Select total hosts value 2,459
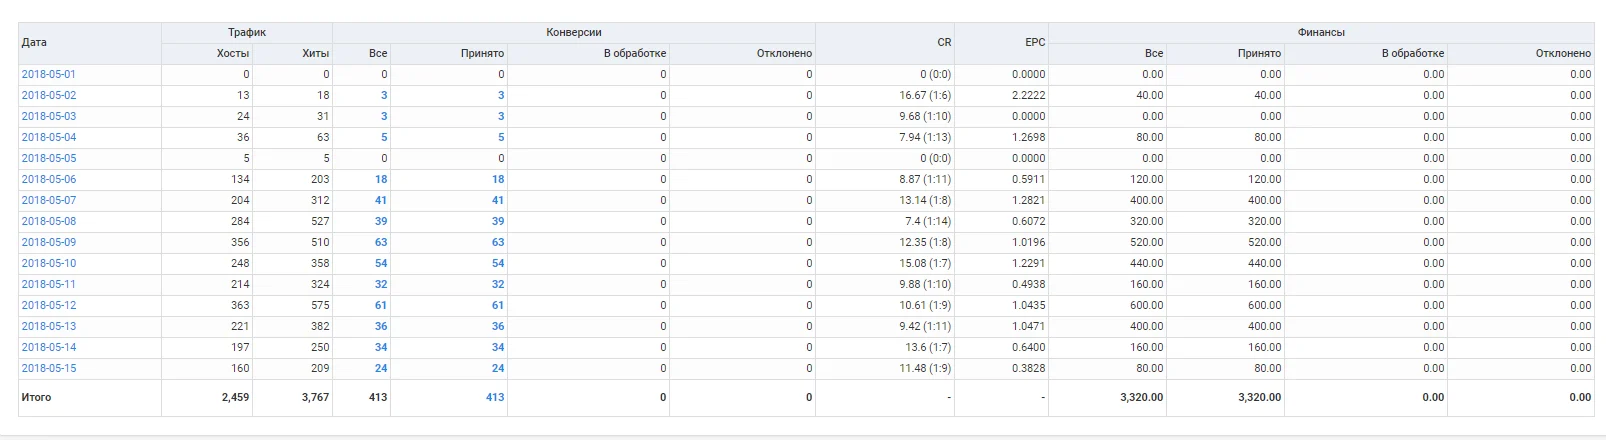 236,397
